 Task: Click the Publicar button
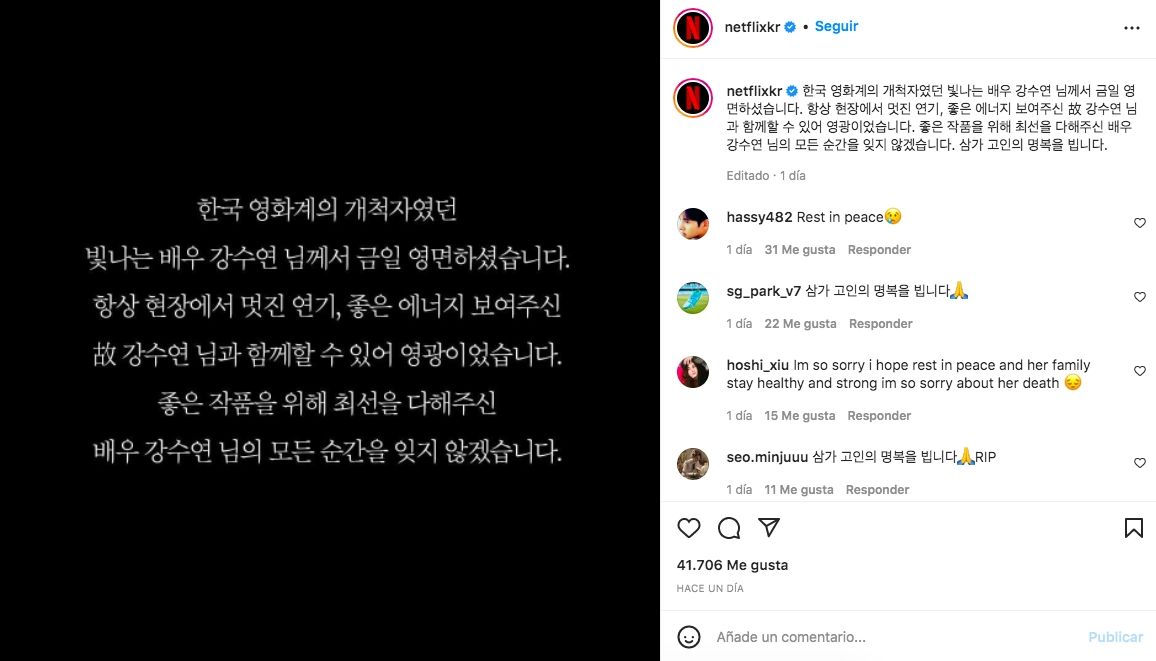pyautogui.click(x=1115, y=637)
